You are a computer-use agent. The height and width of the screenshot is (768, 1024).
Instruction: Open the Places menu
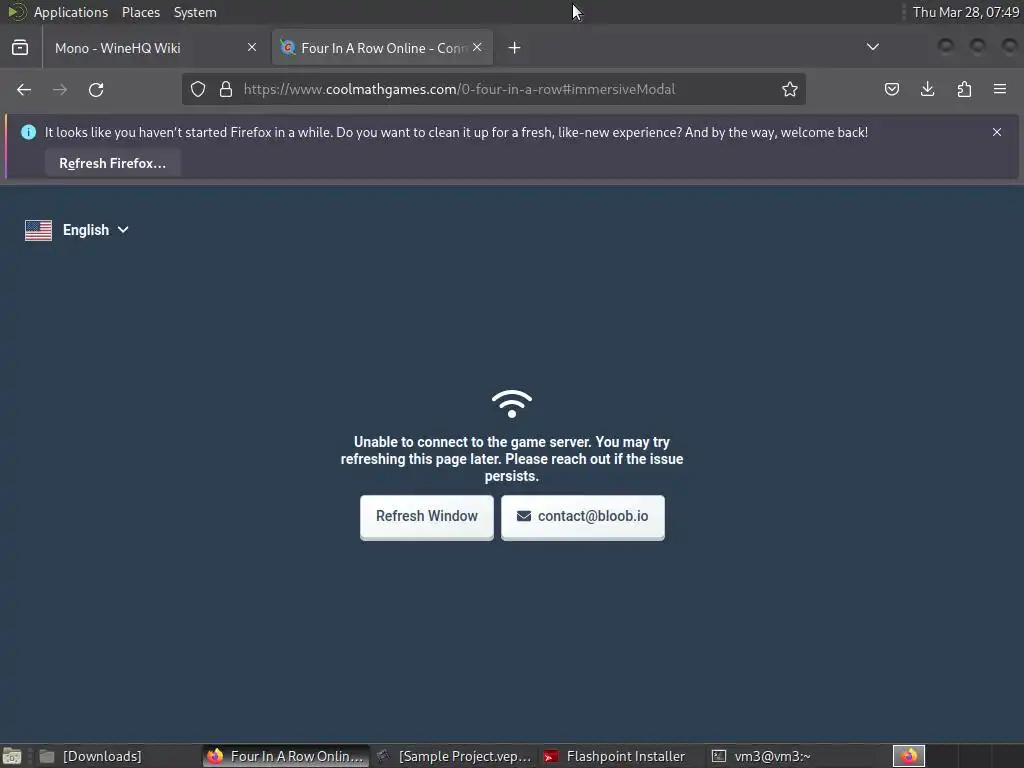140,12
